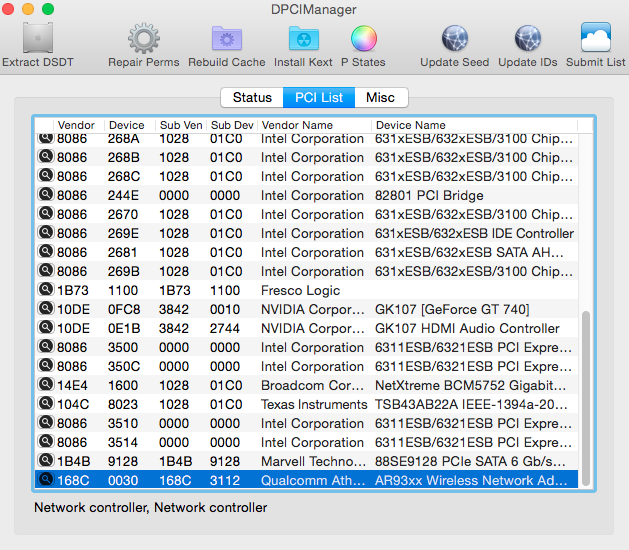Screen dimensions: 629x550
Task: Click magnifier icon on HDMI Audio Controller row
Action: coord(46,327)
